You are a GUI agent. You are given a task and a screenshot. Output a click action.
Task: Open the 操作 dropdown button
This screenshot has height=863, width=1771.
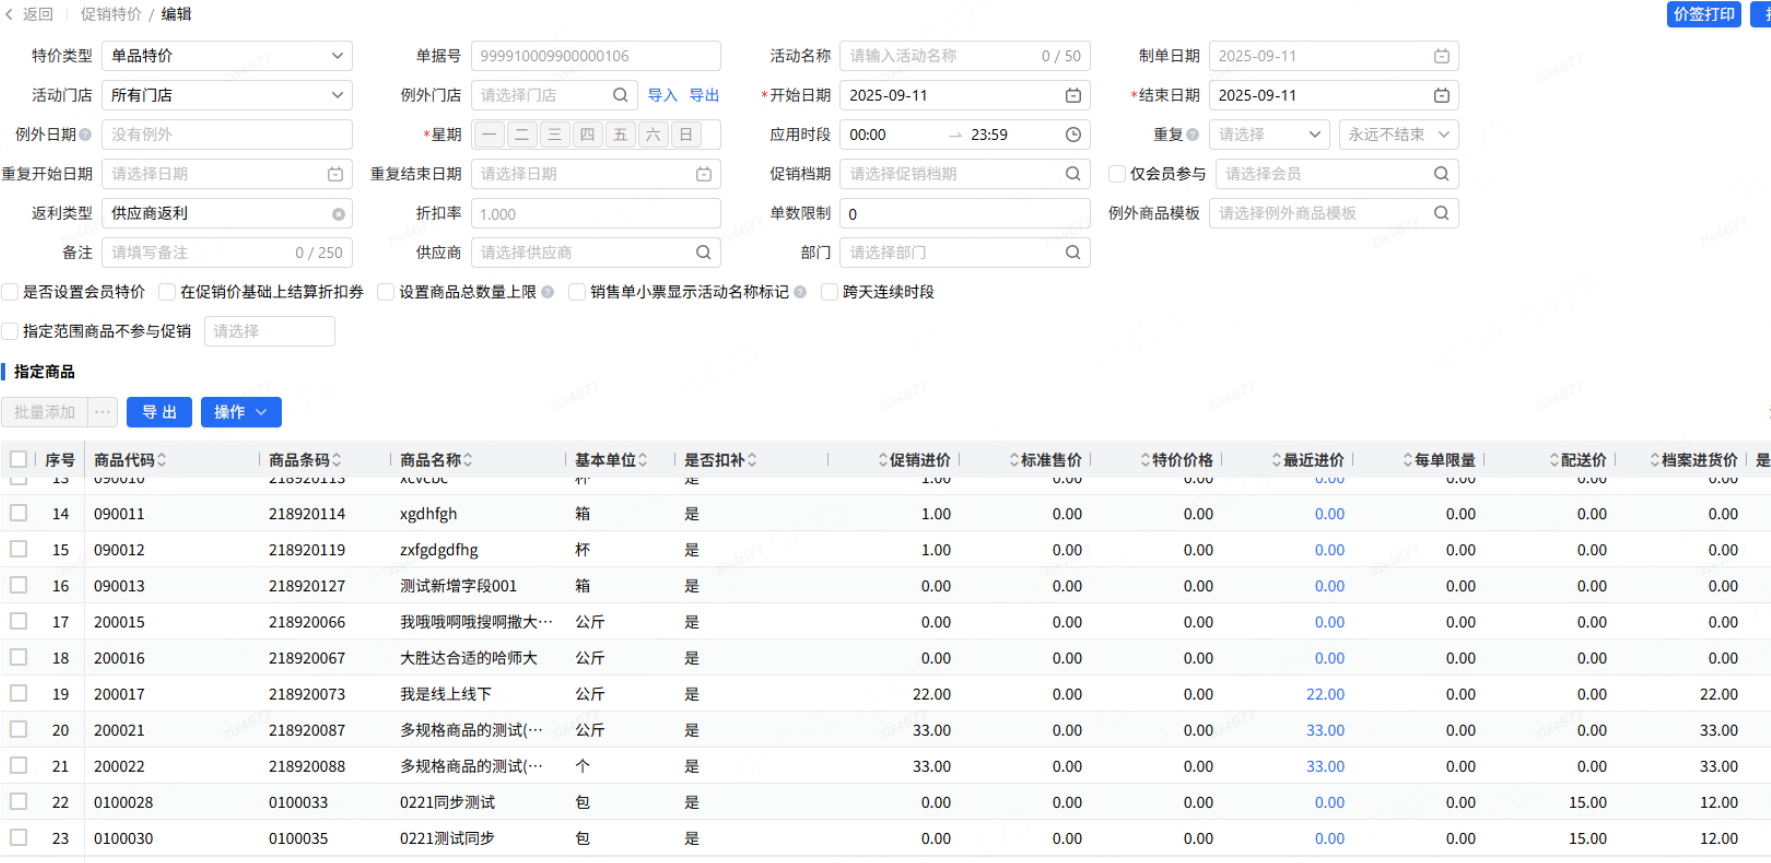pyautogui.click(x=241, y=412)
